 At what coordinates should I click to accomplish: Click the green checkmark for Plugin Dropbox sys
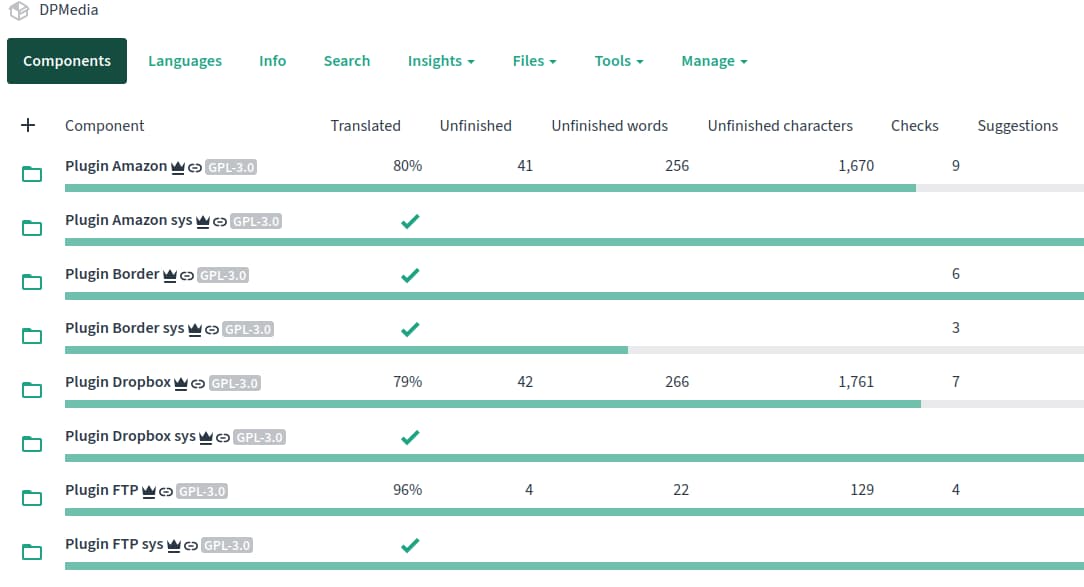(x=409, y=437)
